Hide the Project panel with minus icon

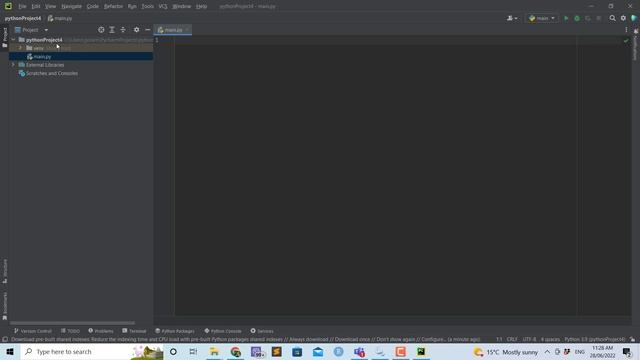(148, 30)
